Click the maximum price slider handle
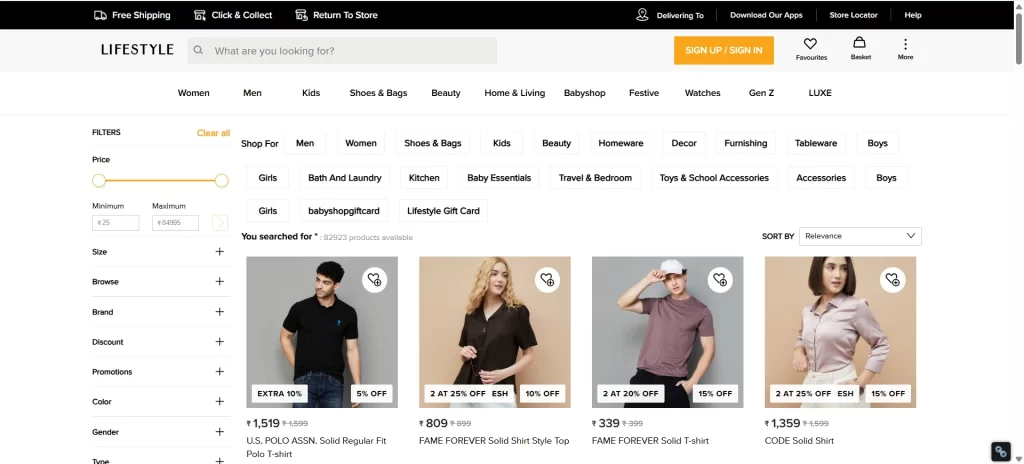This screenshot has width=1024, height=464. coord(221,180)
